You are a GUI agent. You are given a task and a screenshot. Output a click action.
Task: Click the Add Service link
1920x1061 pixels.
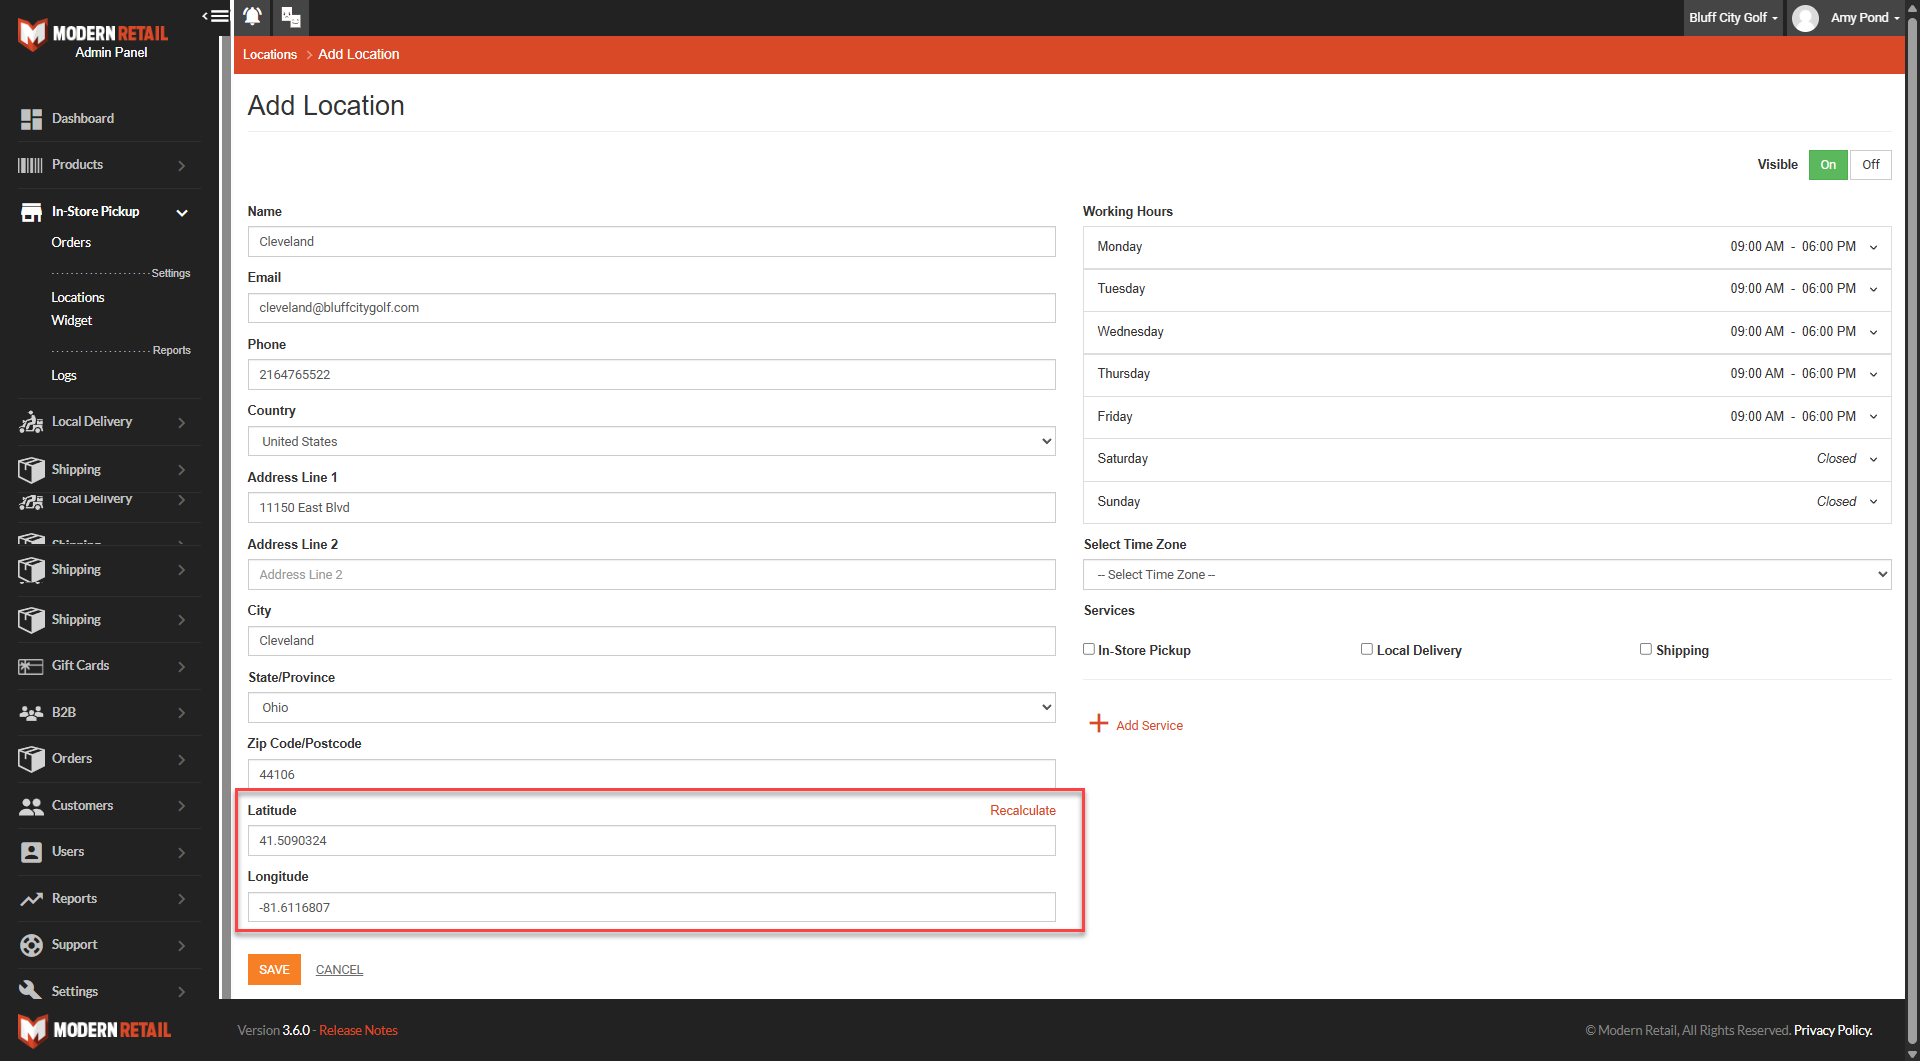pos(1149,725)
